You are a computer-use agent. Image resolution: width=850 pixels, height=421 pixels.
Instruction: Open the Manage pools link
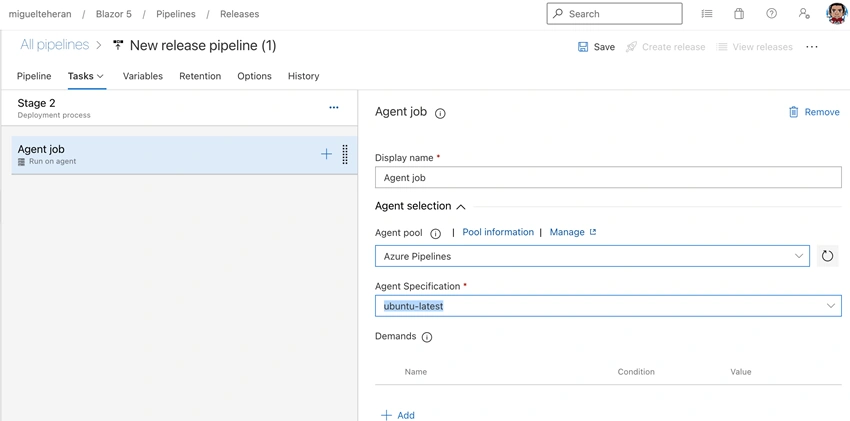[572, 232]
